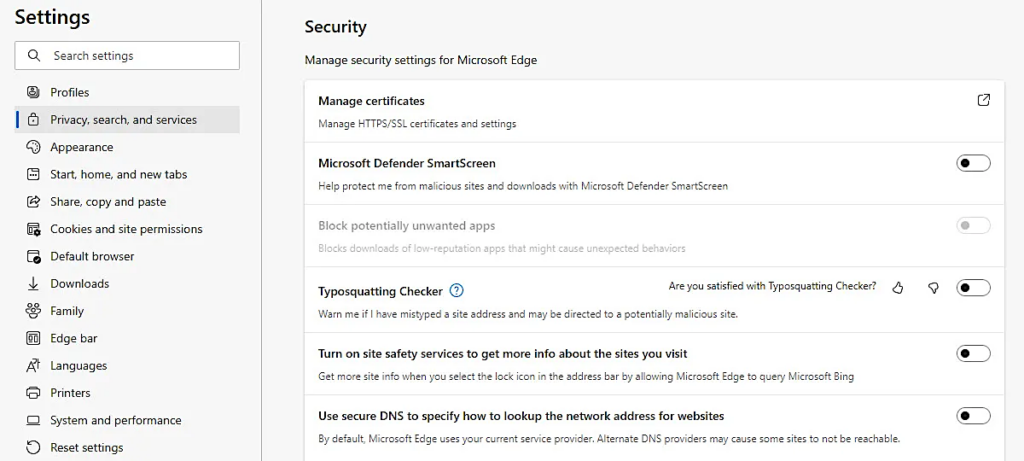Screen dimensions: 1024x461
Task: Open external link icon for Manage certificates
Action: tap(984, 100)
